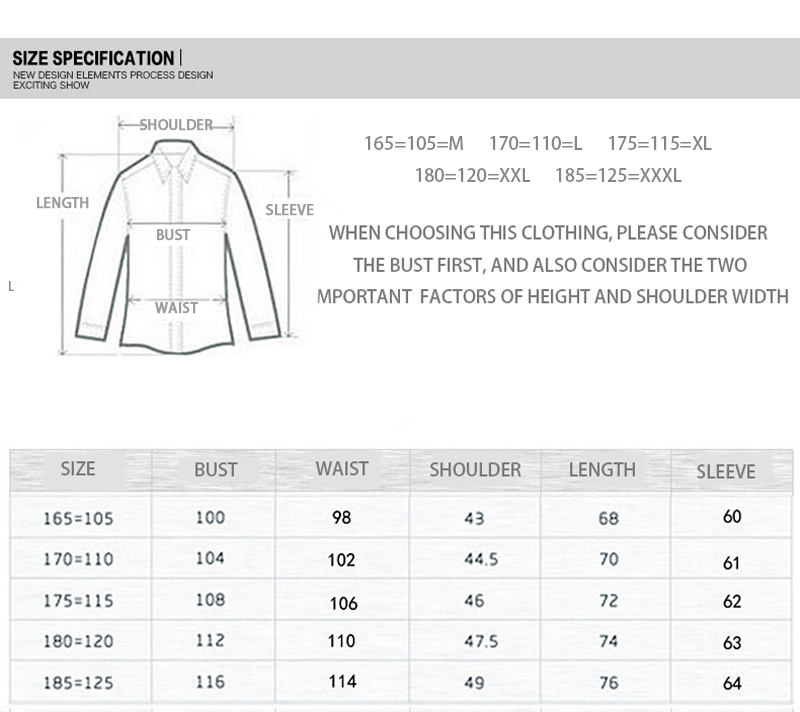Click the BUST label inside the shirt
Screen dimensions: 800x712
pos(173,235)
